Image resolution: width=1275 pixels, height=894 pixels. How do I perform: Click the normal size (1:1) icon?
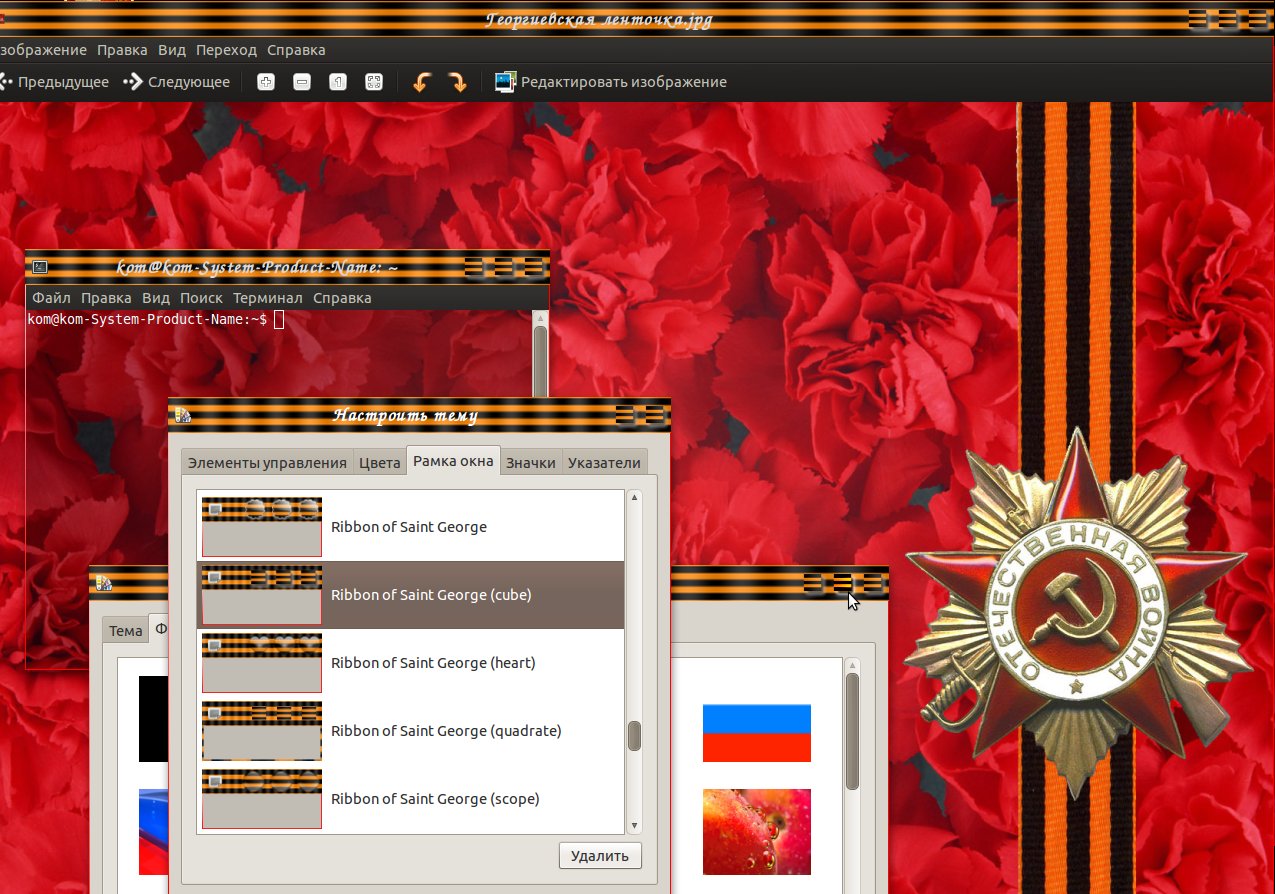pyautogui.click(x=338, y=82)
